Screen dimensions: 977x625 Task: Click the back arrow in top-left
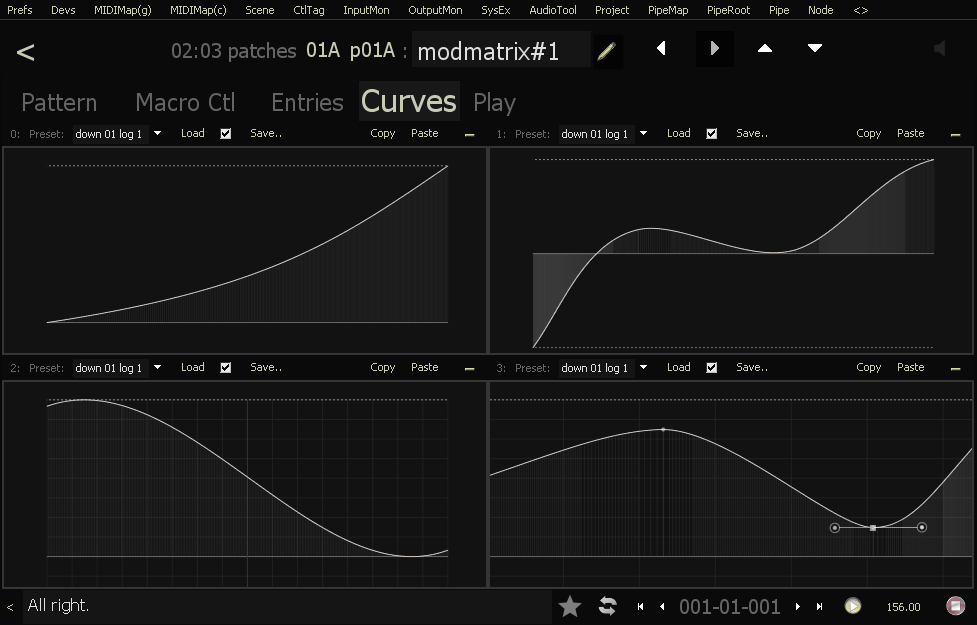tap(26, 52)
